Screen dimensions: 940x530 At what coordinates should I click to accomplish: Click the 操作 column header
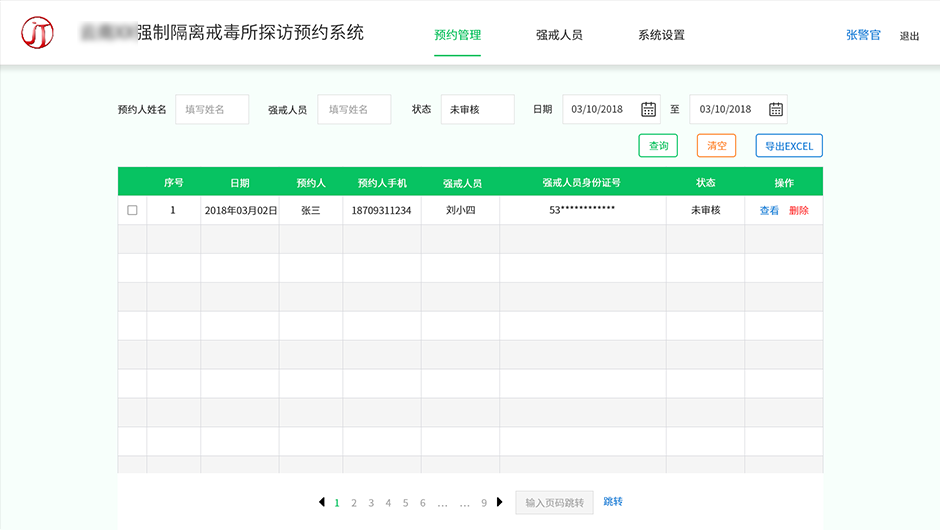coord(784,182)
